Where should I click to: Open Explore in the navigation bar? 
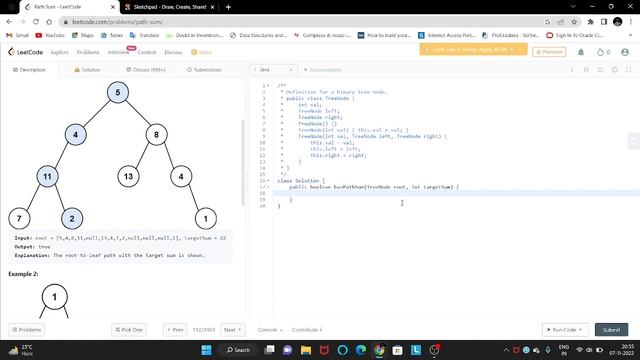pyautogui.click(x=60, y=52)
